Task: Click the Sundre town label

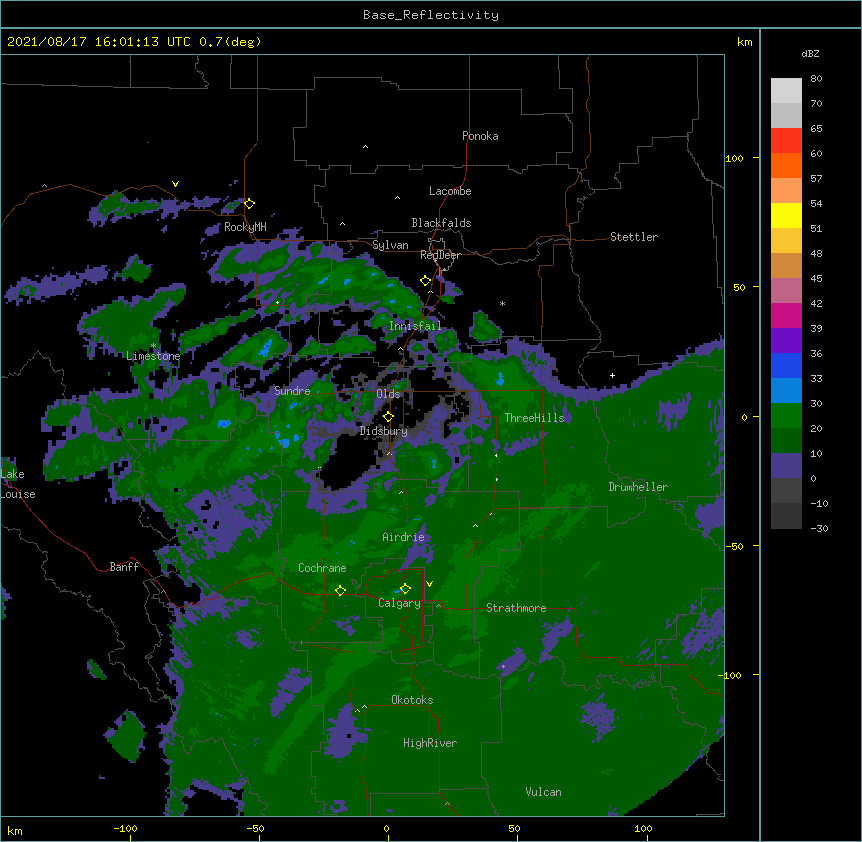Action: 292,391
